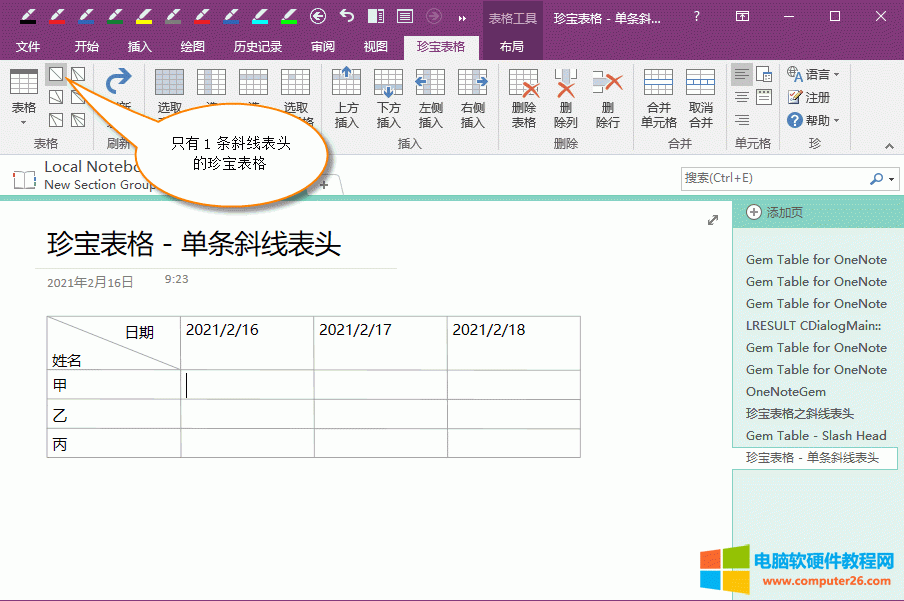
Task: Click the 删除表格 (delete table) icon
Action: (523, 98)
